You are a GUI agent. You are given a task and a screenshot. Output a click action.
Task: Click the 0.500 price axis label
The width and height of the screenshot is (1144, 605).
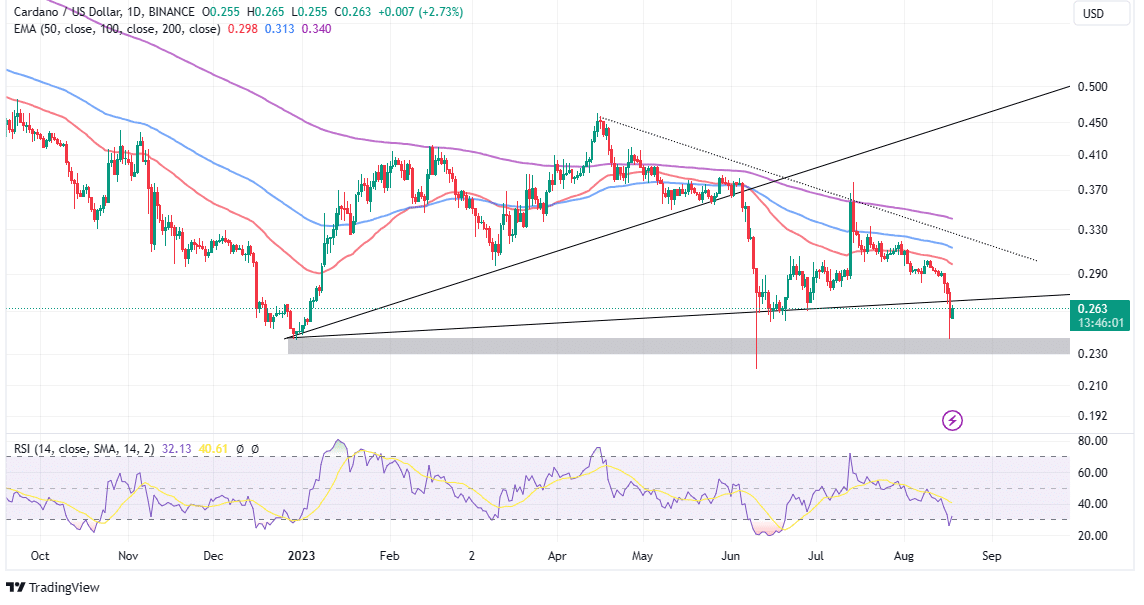[1092, 87]
